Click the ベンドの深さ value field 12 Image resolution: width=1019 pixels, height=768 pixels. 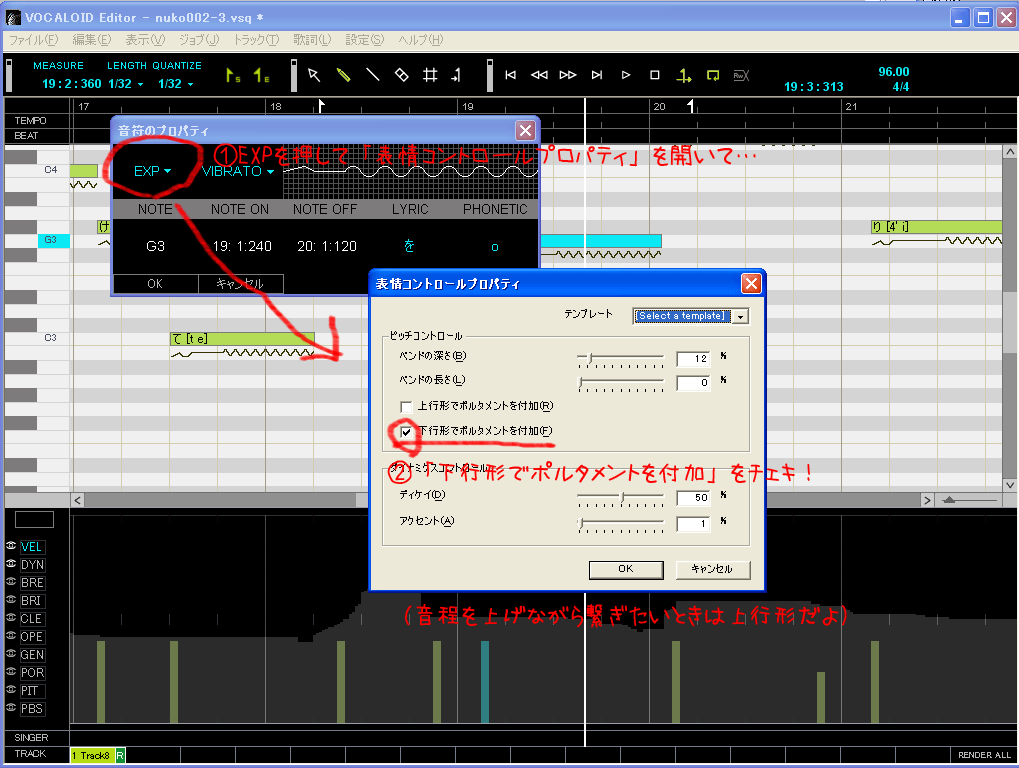tap(693, 359)
